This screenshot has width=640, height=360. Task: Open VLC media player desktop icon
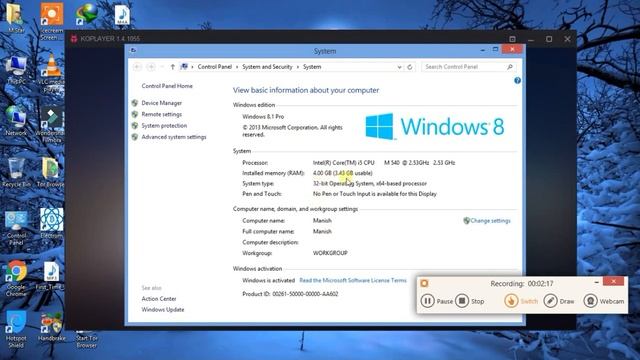(x=52, y=73)
